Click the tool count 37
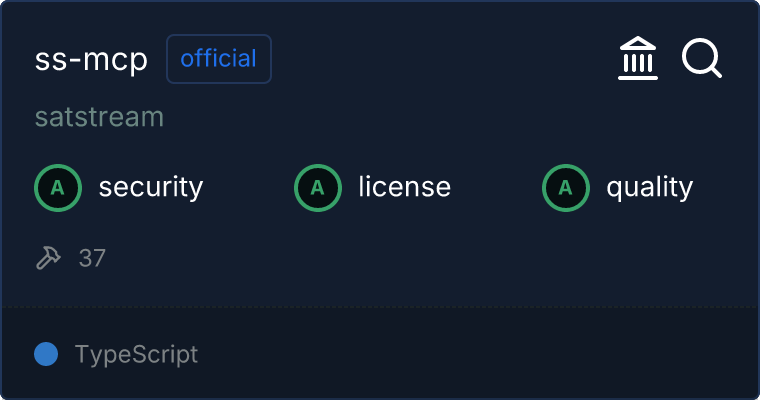 (x=92, y=258)
